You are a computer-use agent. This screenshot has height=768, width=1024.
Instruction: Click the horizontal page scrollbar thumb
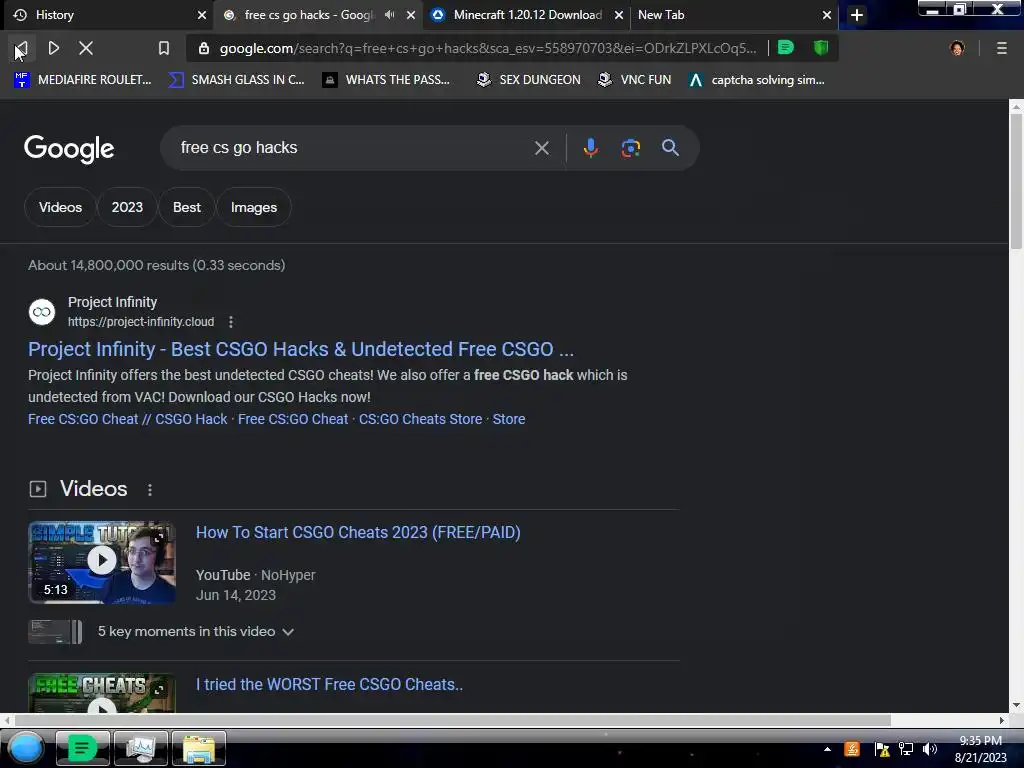pyautogui.click(x=453, y=720)
